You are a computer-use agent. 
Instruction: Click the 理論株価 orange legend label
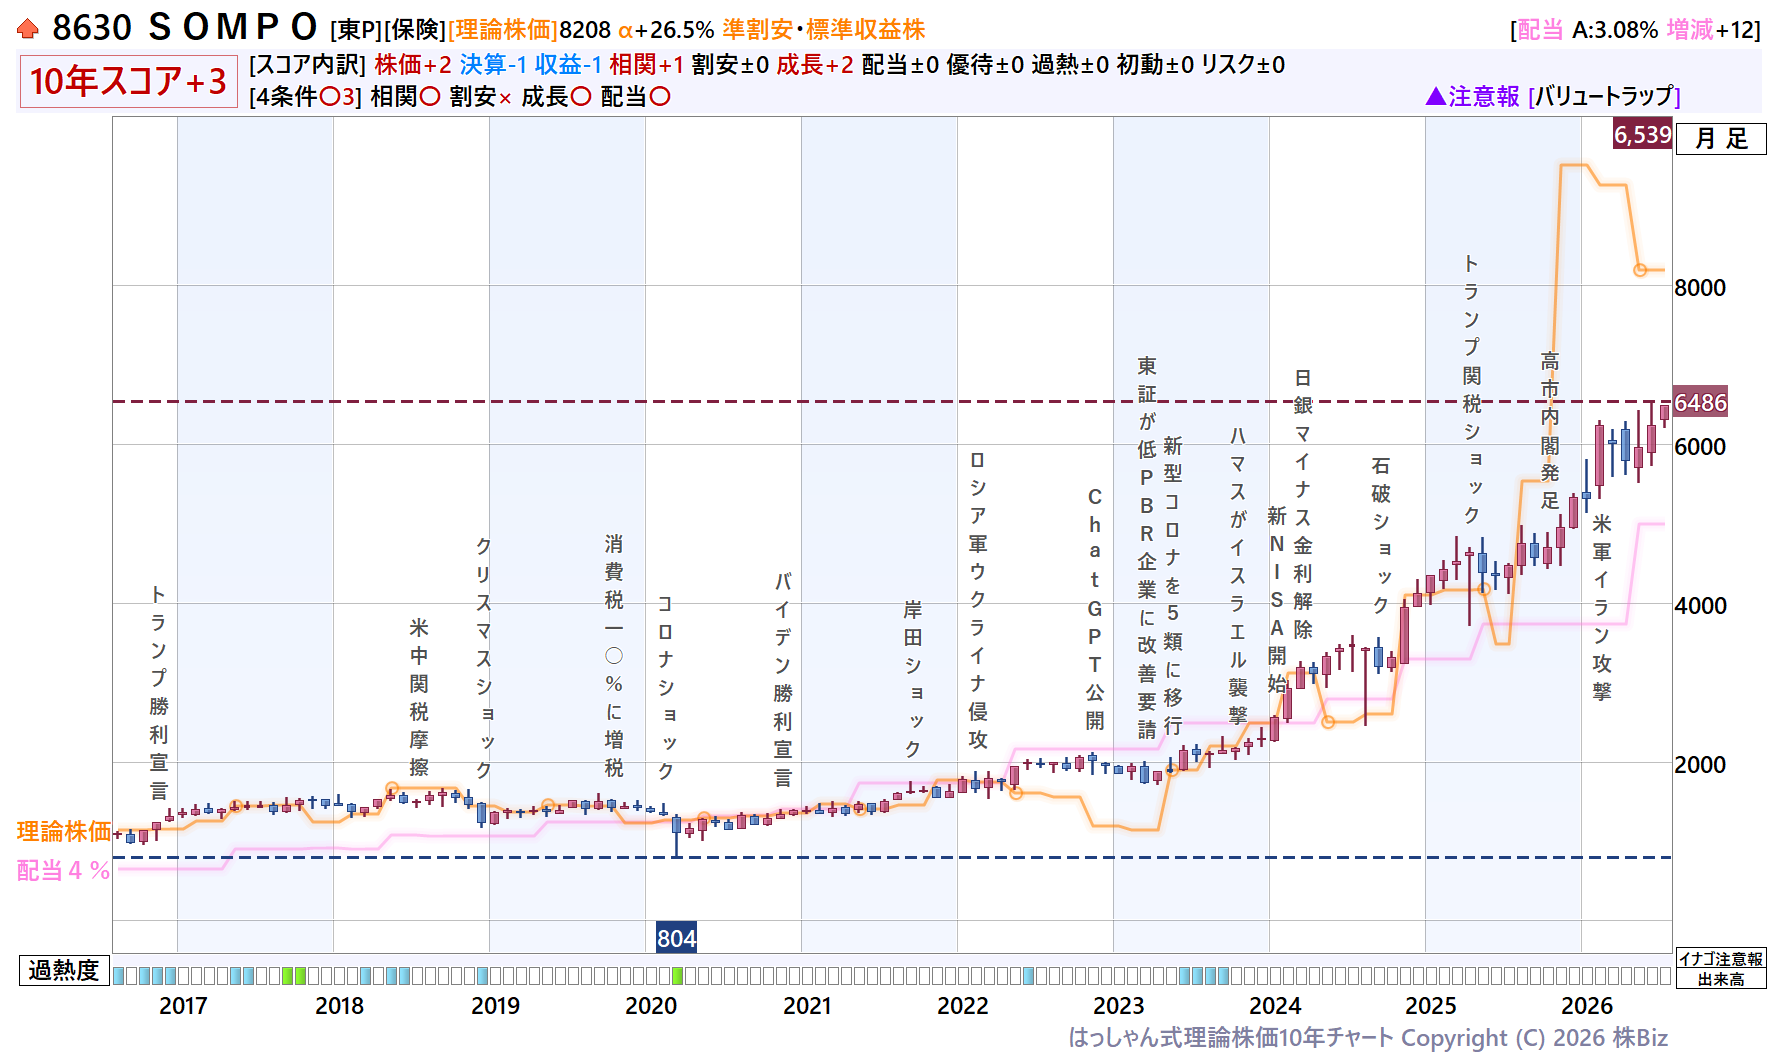point(64,831)
